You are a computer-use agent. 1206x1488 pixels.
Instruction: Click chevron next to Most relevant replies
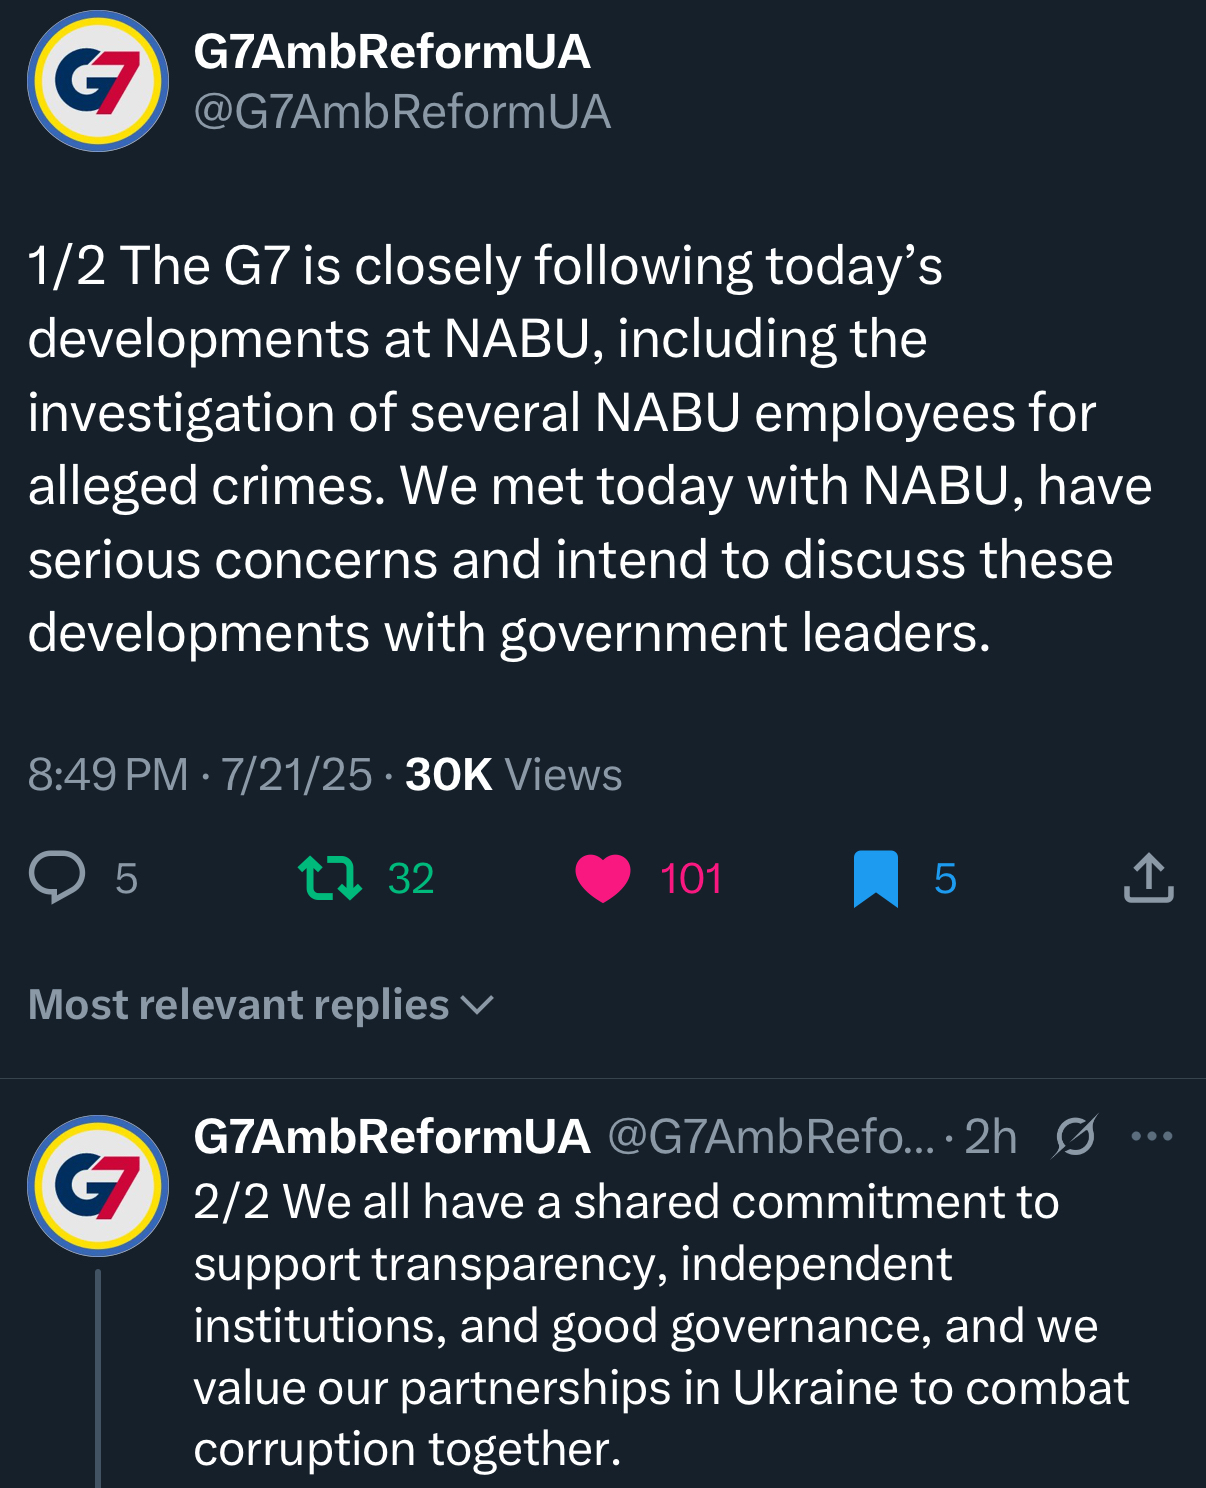[479, 1005]
